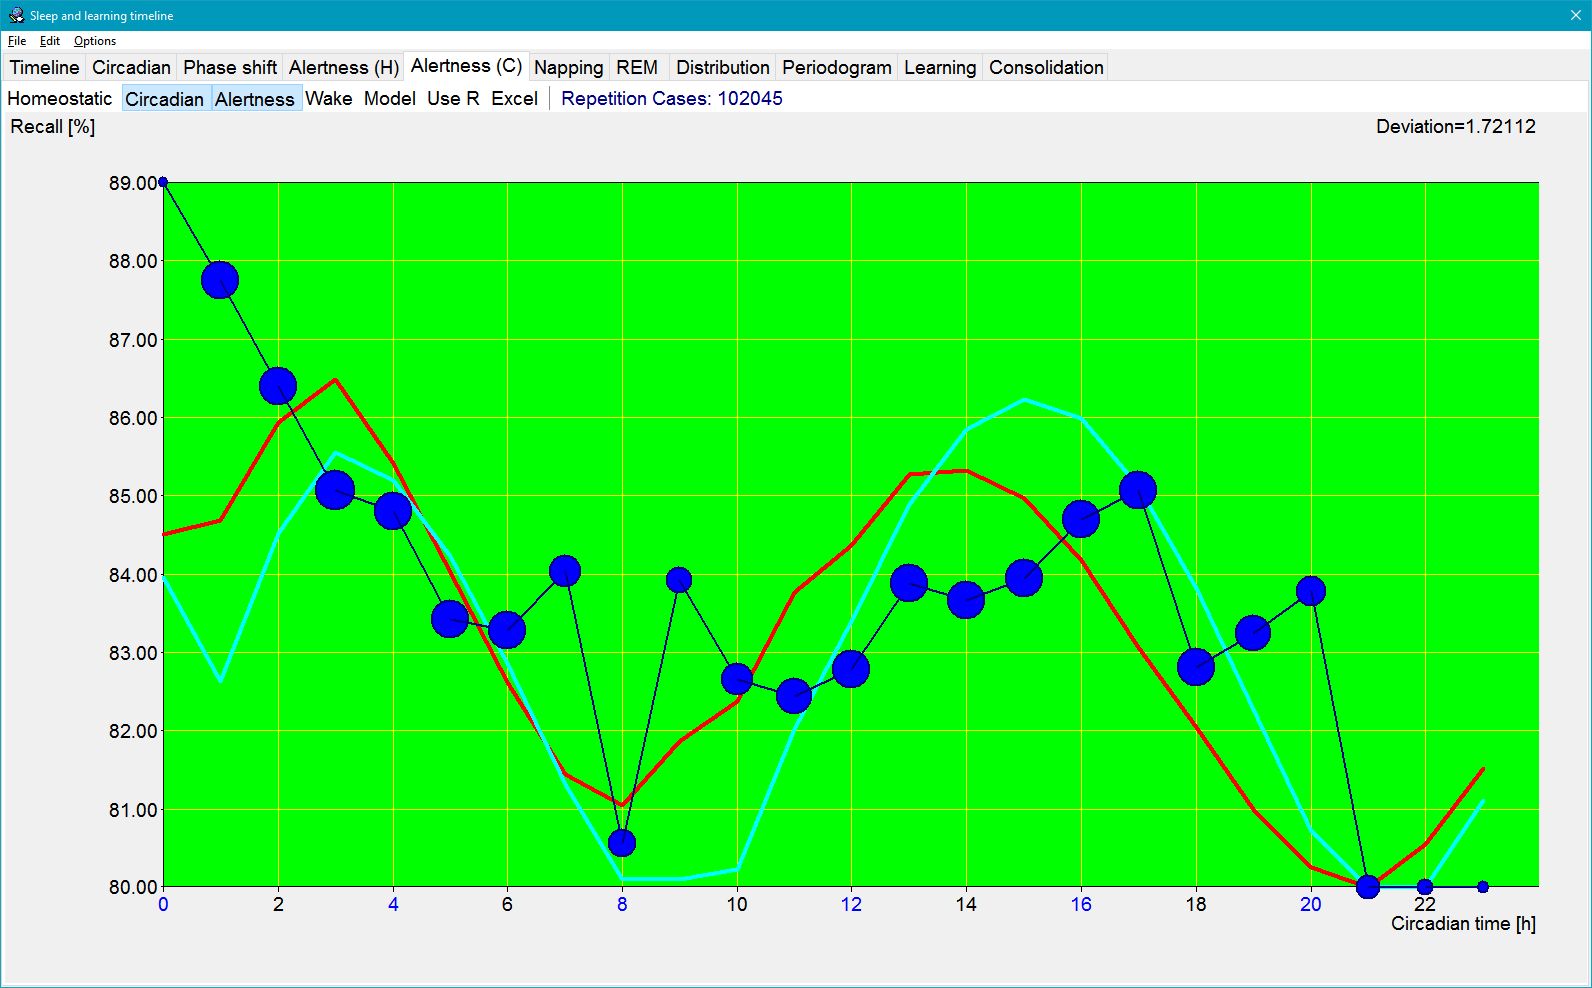
Task: Switch to the Phase shift tab
Action: 230,67
